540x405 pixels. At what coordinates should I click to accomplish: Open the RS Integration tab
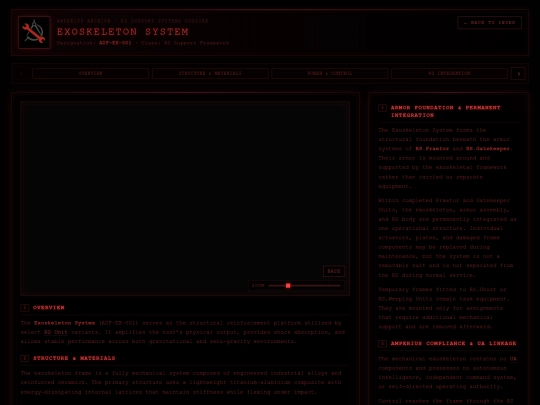[x=449, y=73]
